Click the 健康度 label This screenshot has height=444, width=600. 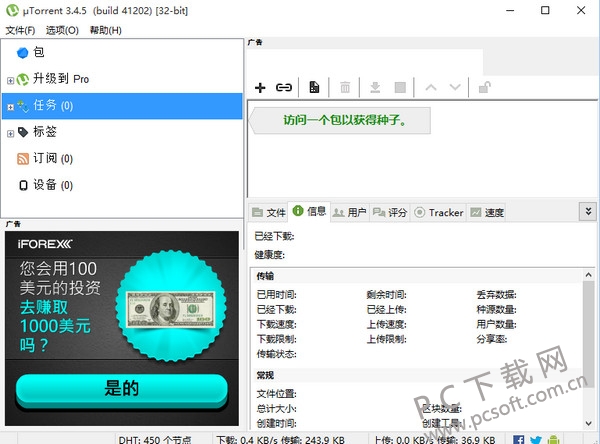tap(269, 255)
